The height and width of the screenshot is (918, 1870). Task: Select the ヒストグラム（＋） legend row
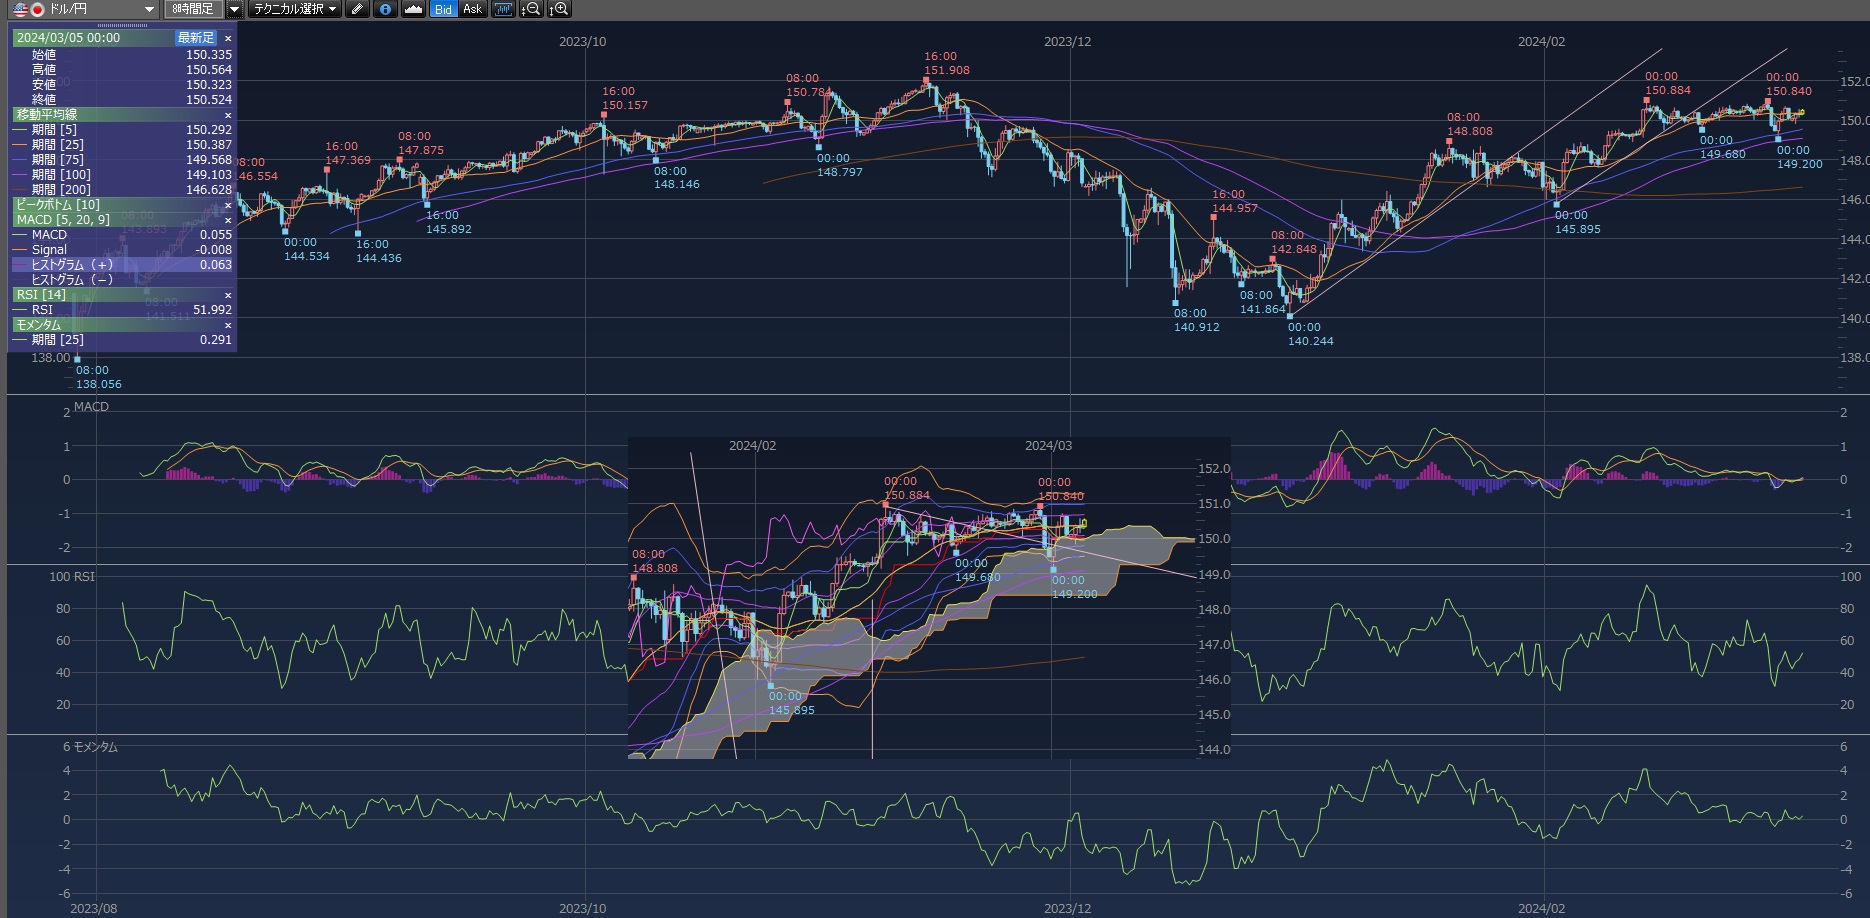pyautogui.click(x=122, y=265)
